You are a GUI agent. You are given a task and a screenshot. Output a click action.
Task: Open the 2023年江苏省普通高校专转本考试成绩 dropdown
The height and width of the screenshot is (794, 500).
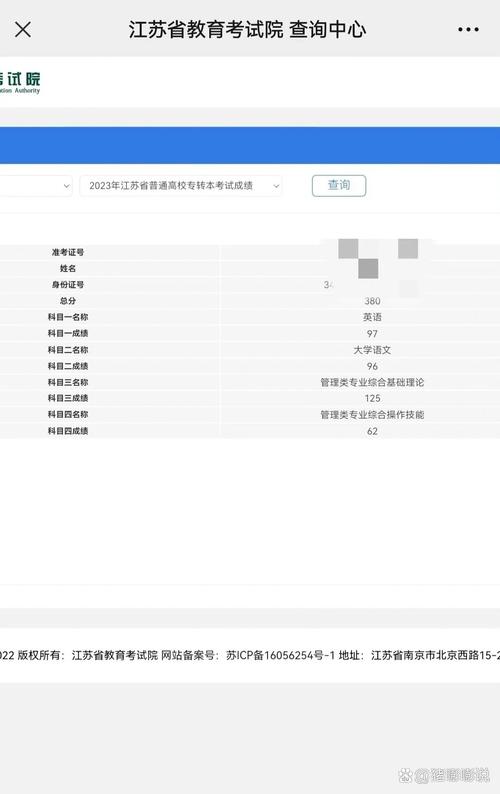click(181, 186)
